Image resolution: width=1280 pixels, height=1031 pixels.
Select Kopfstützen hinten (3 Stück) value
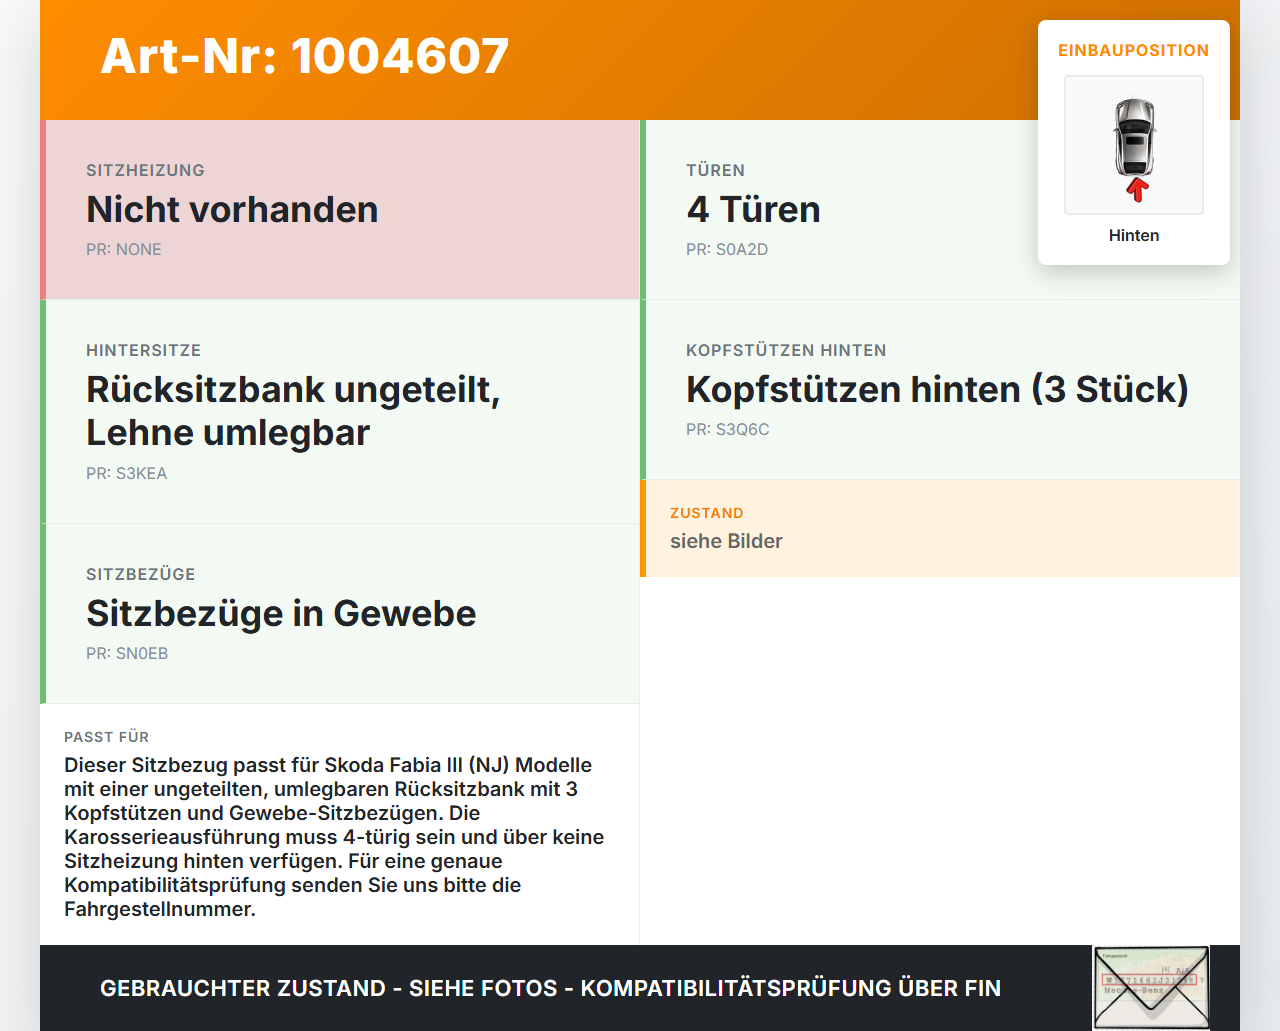coord(937,389)
